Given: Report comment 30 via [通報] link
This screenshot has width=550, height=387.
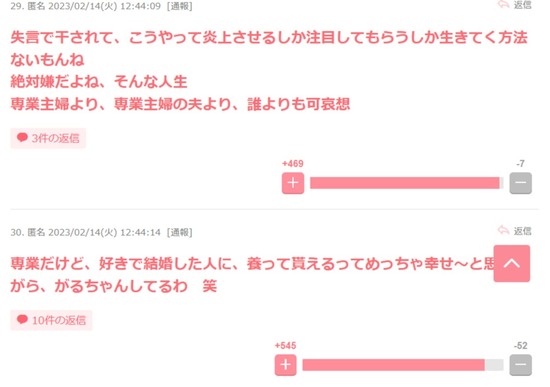Looking at the screenshot, I should pos(179,232).
